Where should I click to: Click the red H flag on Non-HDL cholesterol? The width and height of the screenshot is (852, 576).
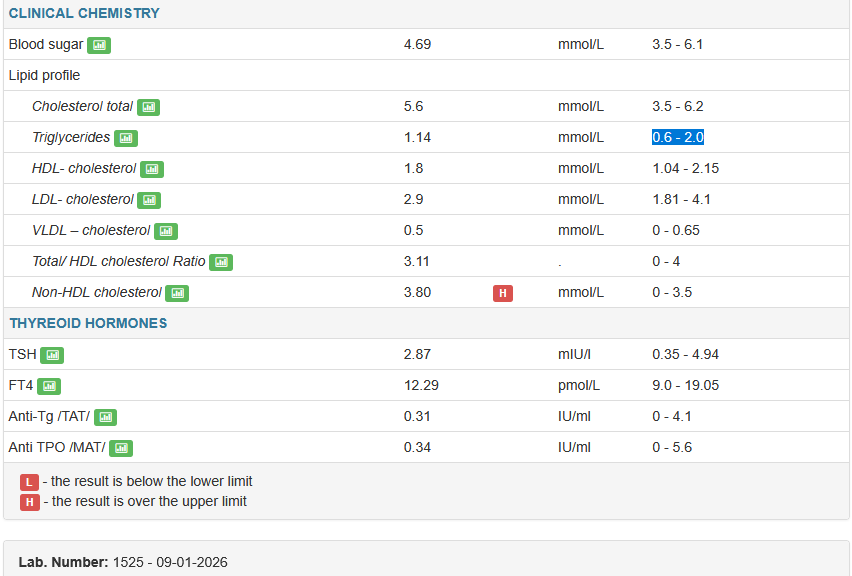503,293
